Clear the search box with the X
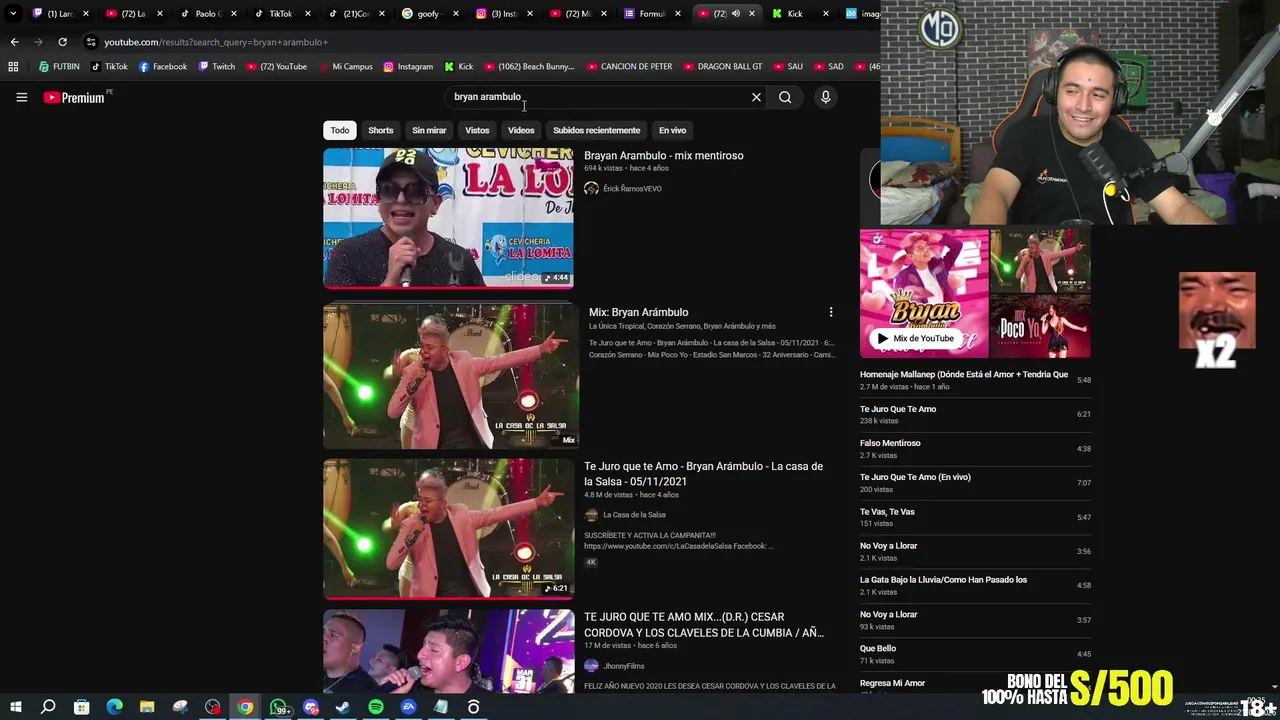The height and width of the screenshot is (720, 1280). (756, 97)
